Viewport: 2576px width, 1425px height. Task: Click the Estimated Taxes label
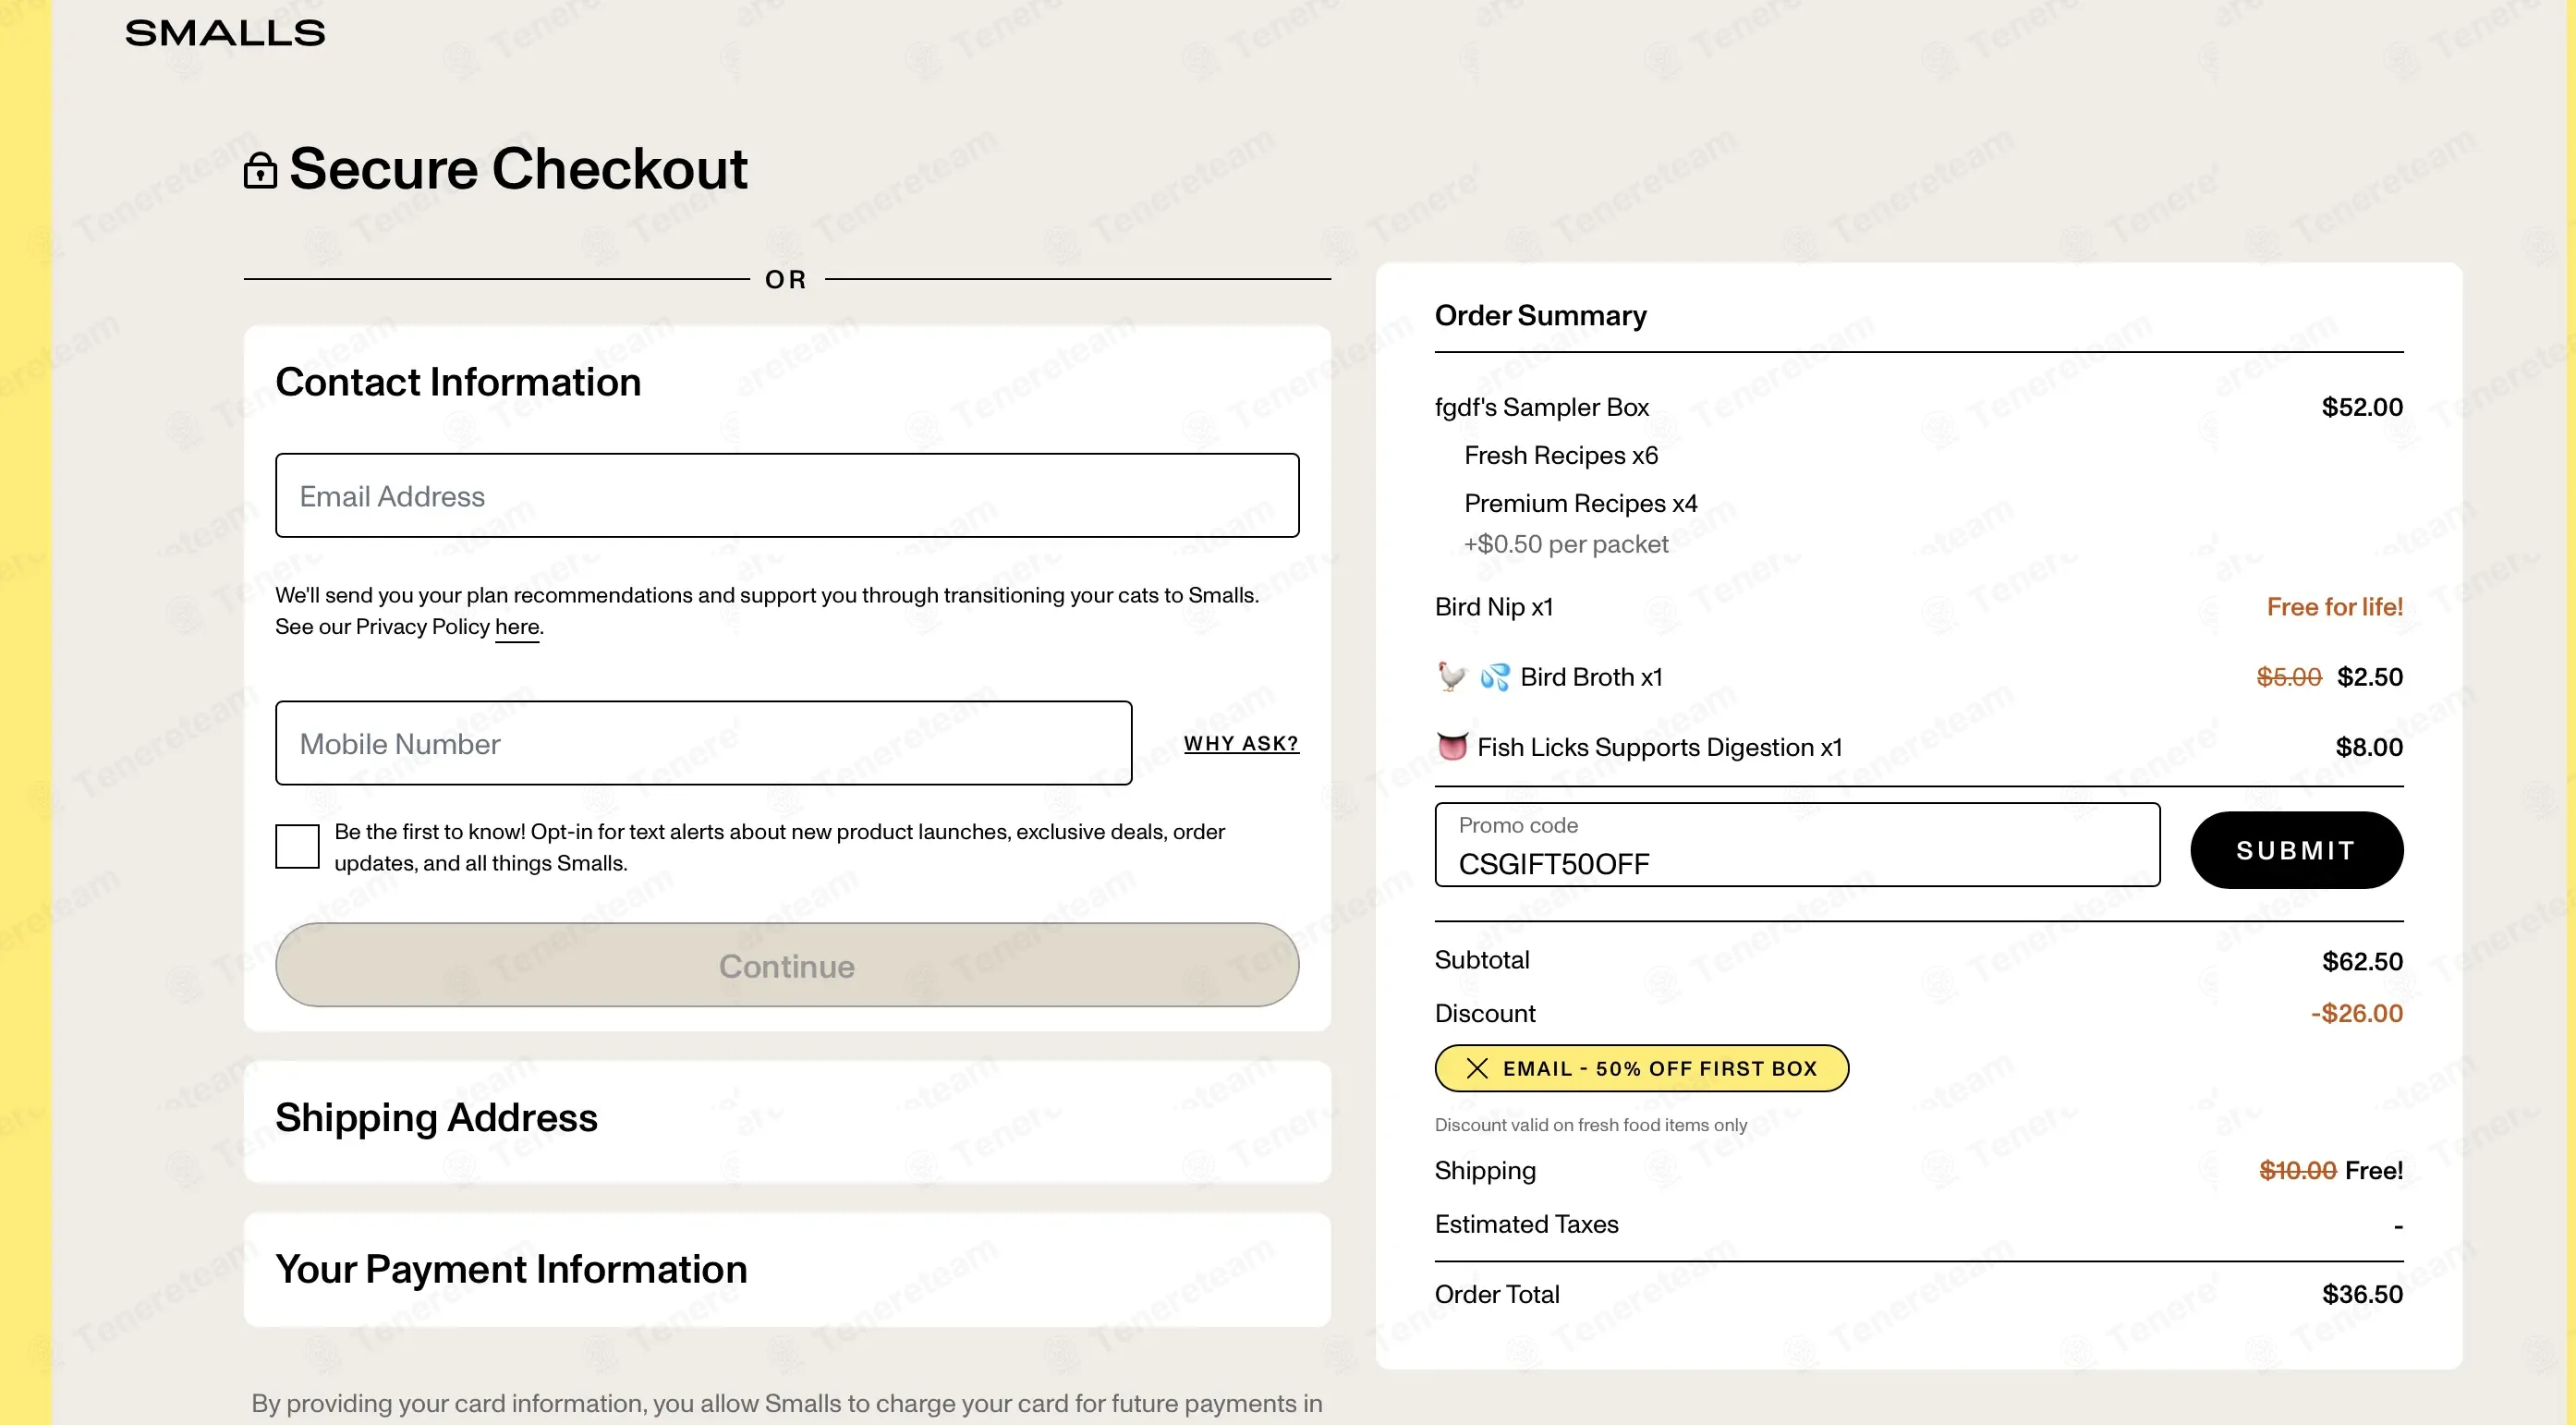(x=1526, y=1224)
